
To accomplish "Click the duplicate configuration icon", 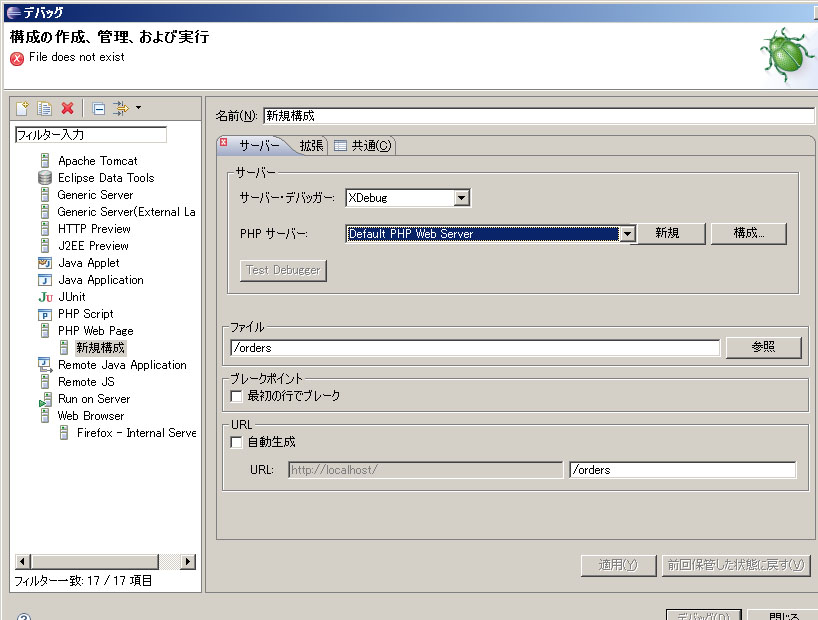I will point(44,107).
